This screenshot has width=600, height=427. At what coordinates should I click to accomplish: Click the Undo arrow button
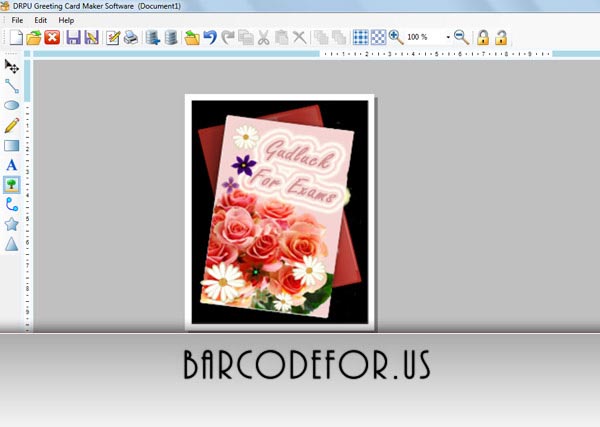(x=210, y=37)
